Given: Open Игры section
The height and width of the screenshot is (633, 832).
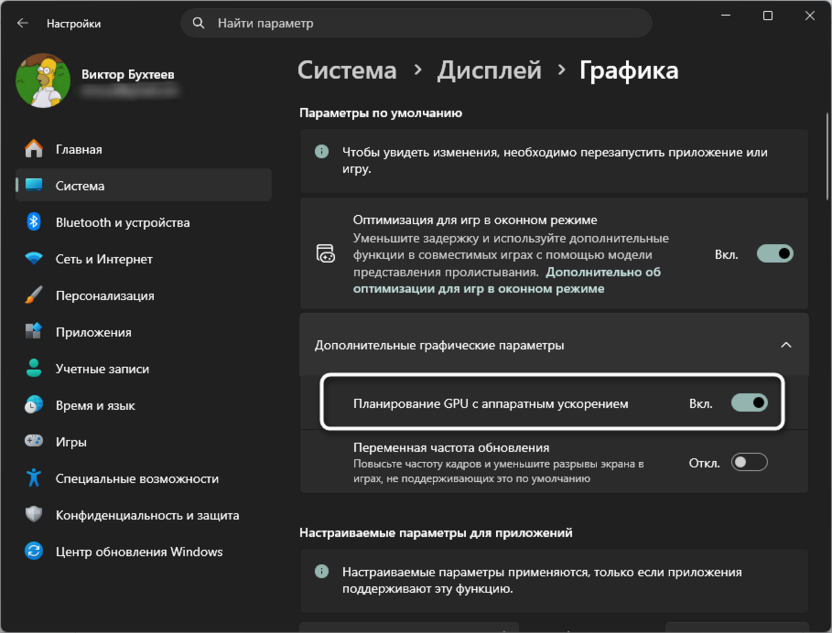Looking at the screenshot, I should tap(144, 441).
